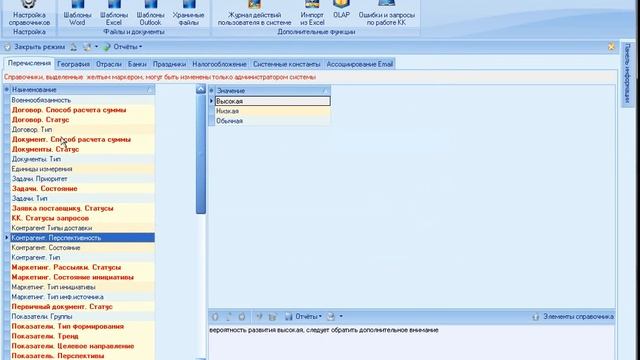Open the Ассоциирование Email tab

click(x=360, y=64)
